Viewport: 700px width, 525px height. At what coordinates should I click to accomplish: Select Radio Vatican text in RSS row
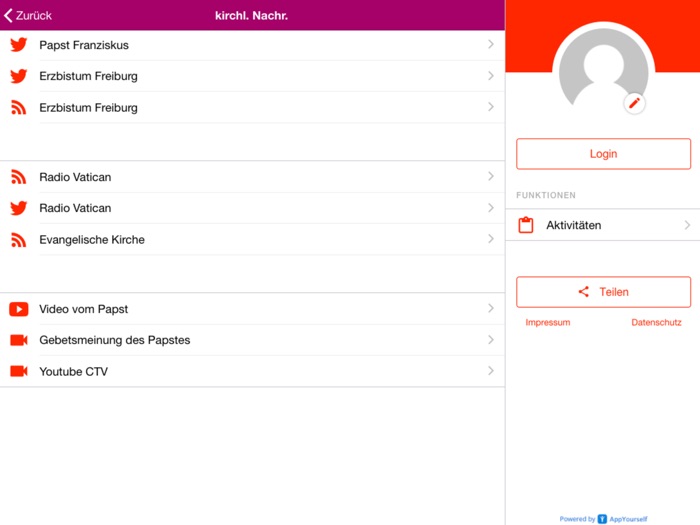coord(75,177)
